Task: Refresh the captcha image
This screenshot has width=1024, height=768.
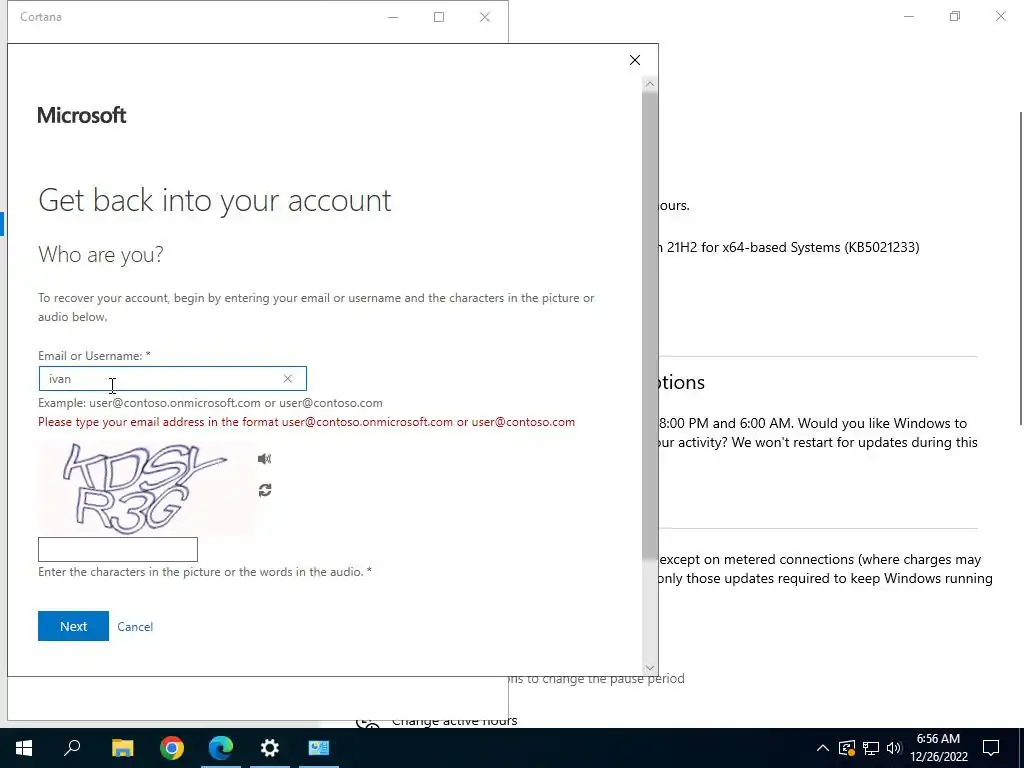Action: [x=264, y=490]
